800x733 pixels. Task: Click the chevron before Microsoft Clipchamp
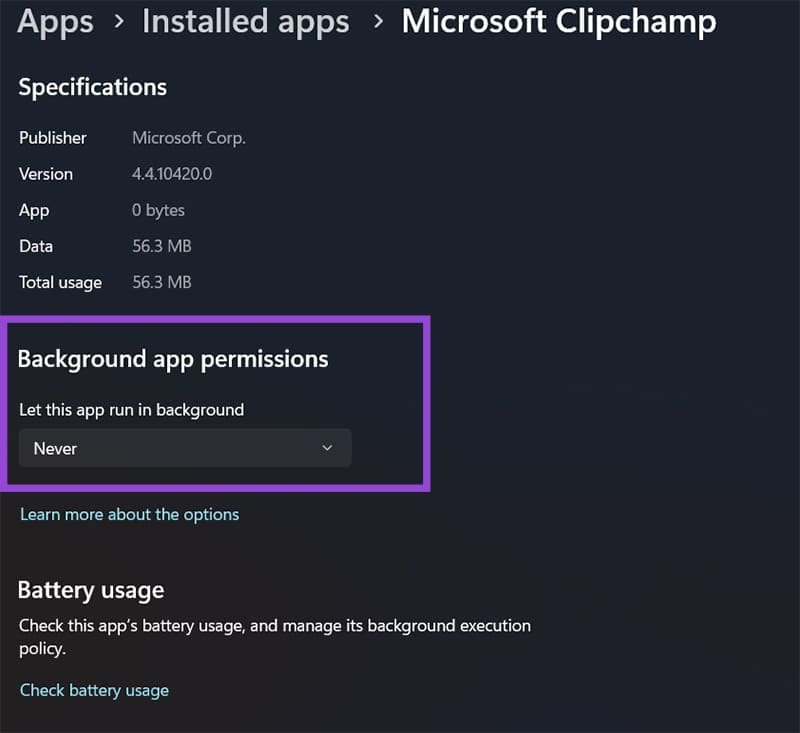click(x=376, y=22)
